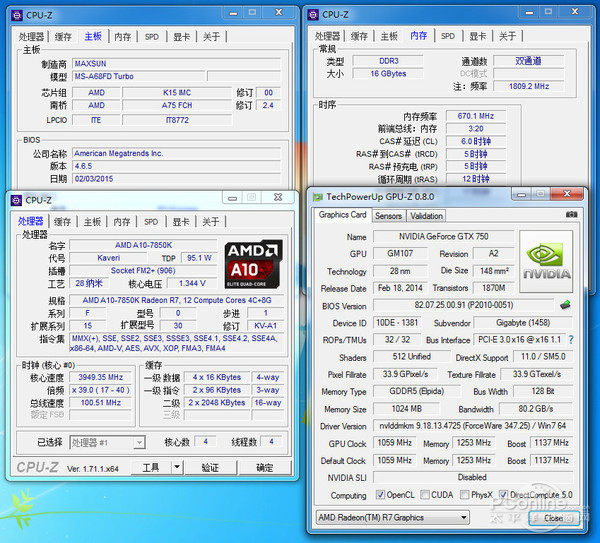
Task: Click the NVIDIA logo in GPU-Z
Action: 547,262
